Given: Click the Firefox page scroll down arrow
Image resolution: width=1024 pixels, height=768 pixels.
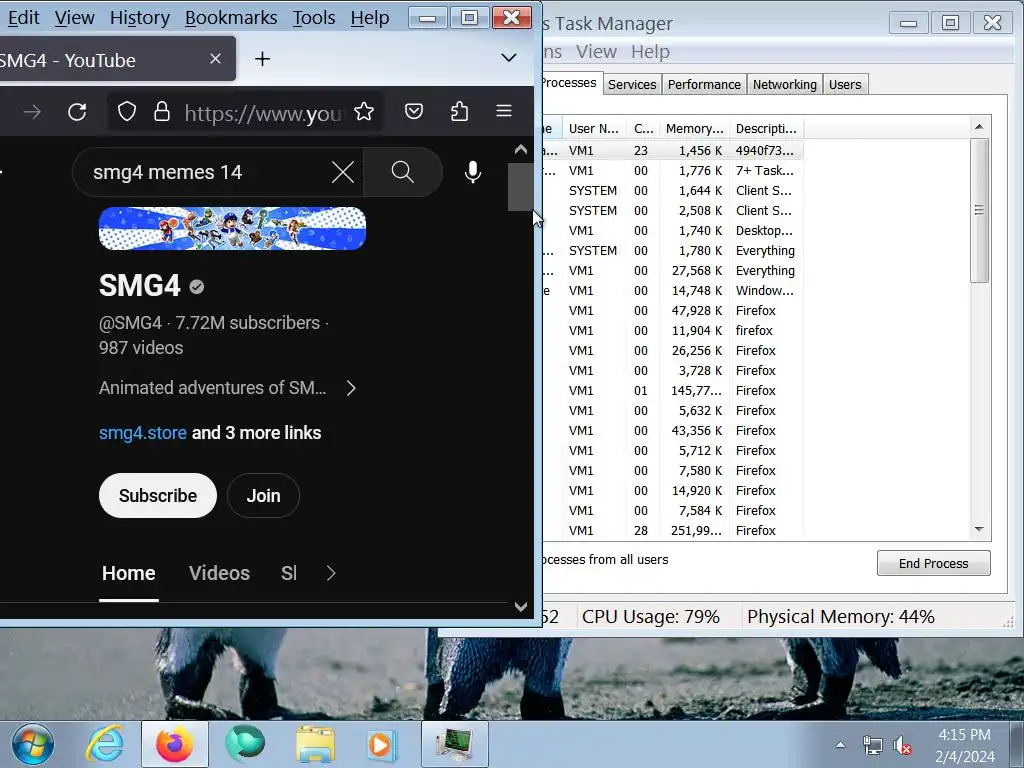Looking at the screenshot, I should [520, 606].
